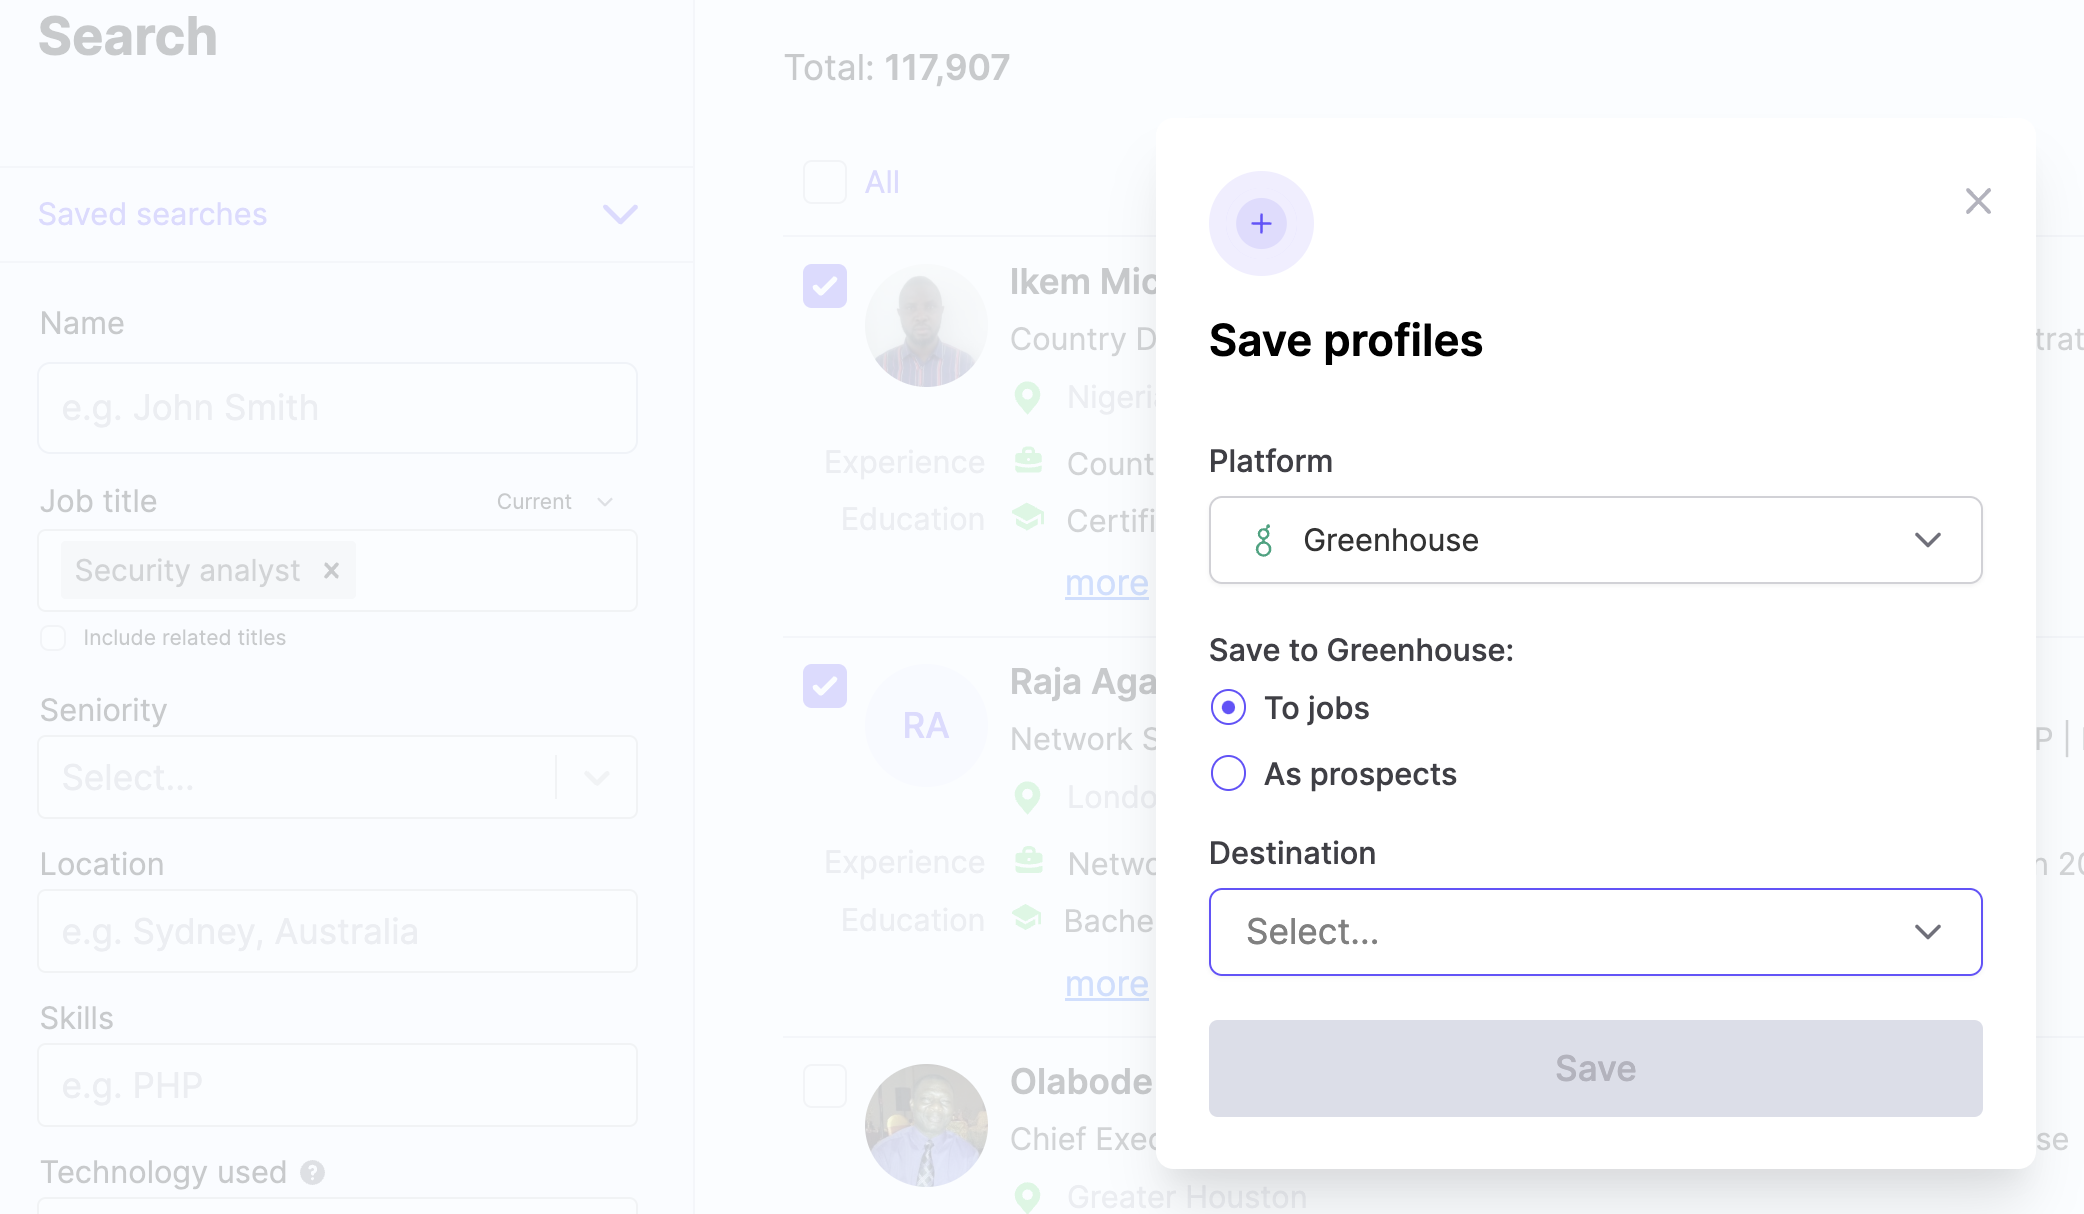Image resolution: width=2084 pixels, height=1214 pixels.
Task: Select the To jobs radio option
Action: tap(1228, 708)
